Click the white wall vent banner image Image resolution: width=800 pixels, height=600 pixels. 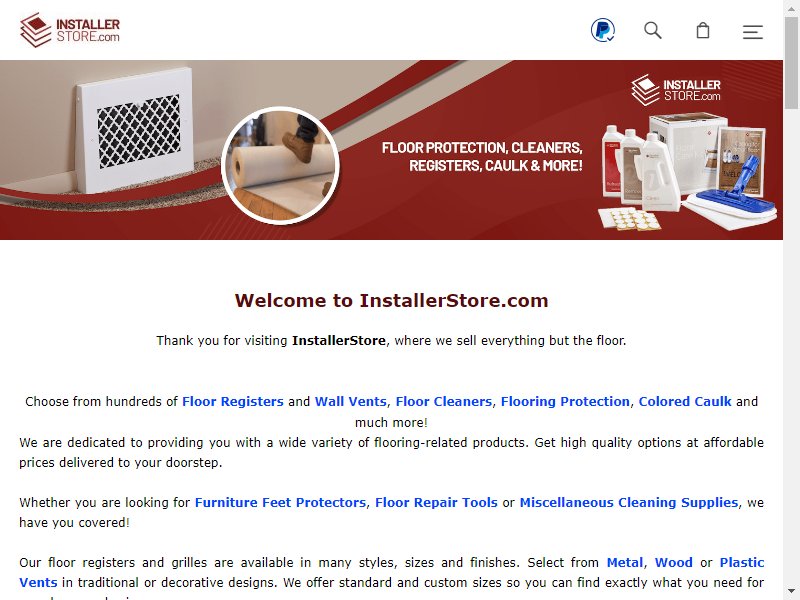135,131
